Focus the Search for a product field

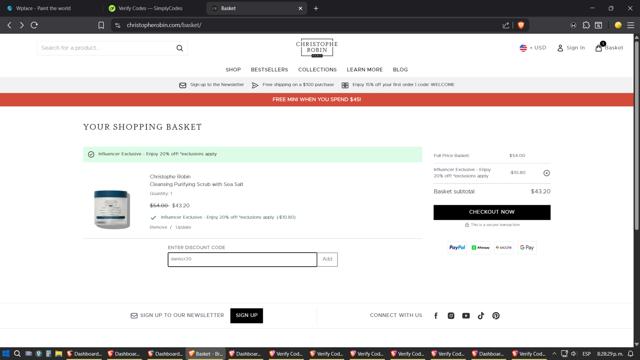(106, 48)
